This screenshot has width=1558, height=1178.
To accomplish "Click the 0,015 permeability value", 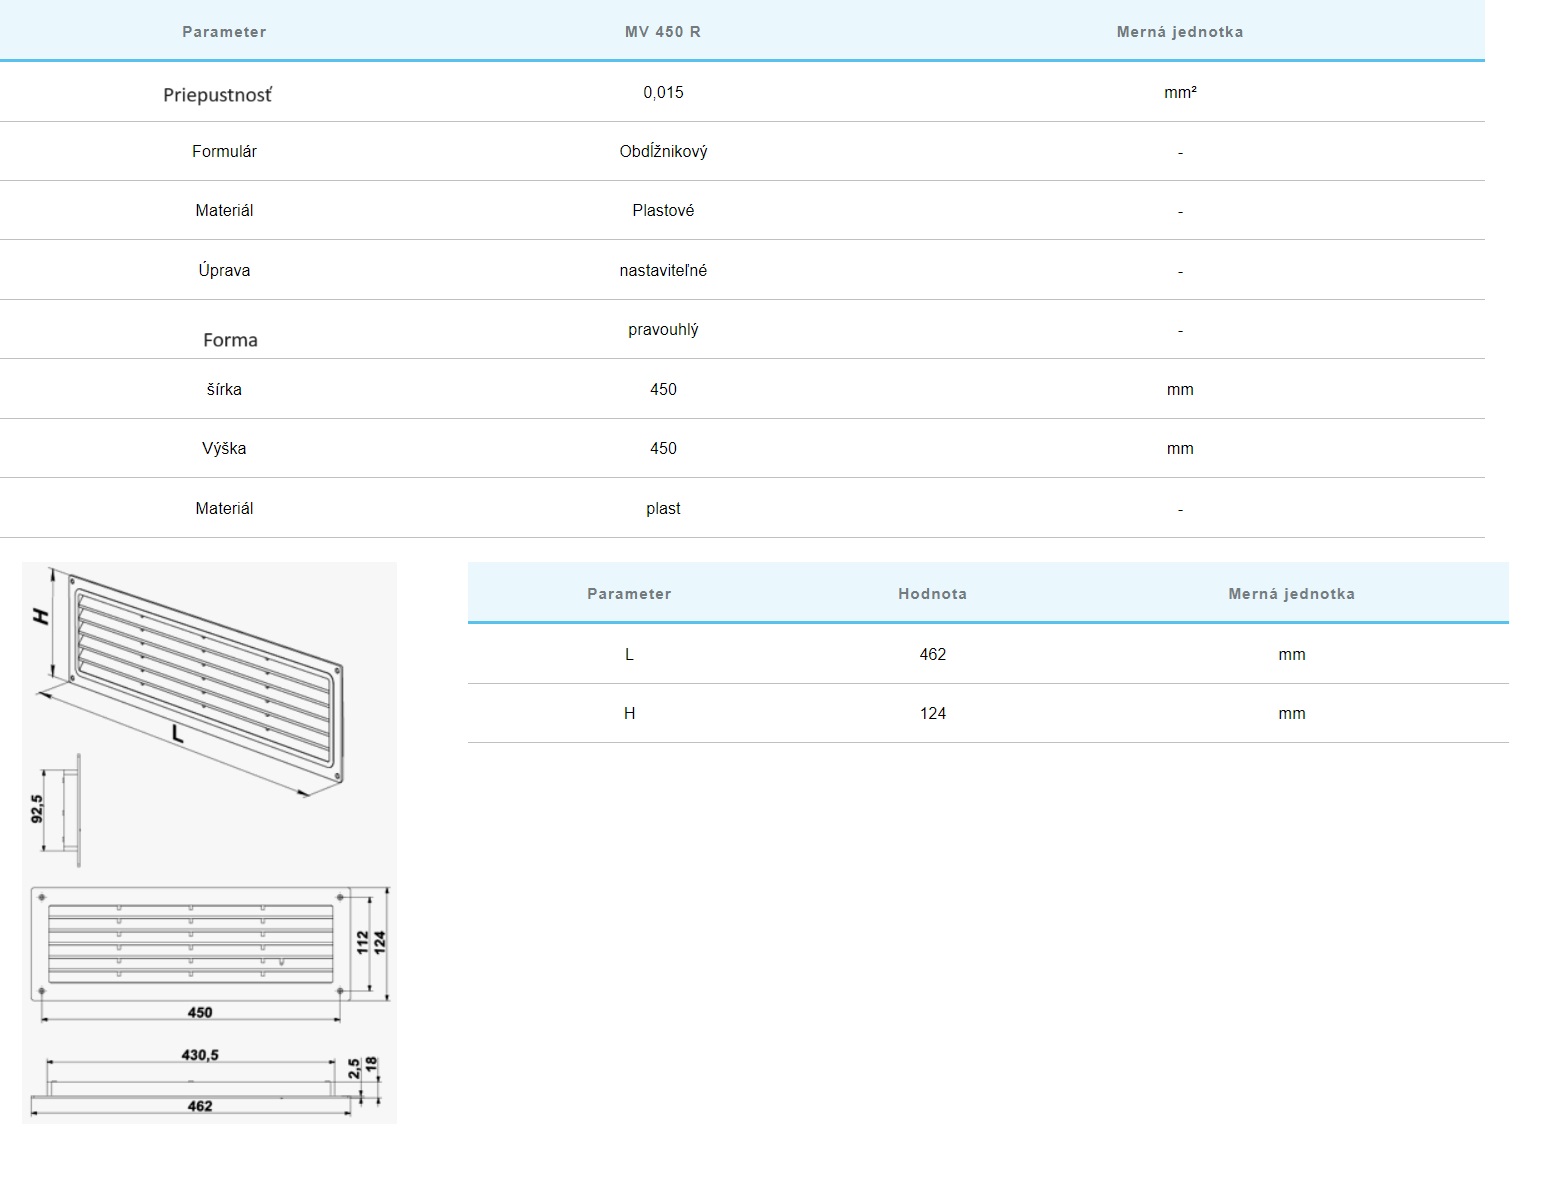I will click(663, 92).
